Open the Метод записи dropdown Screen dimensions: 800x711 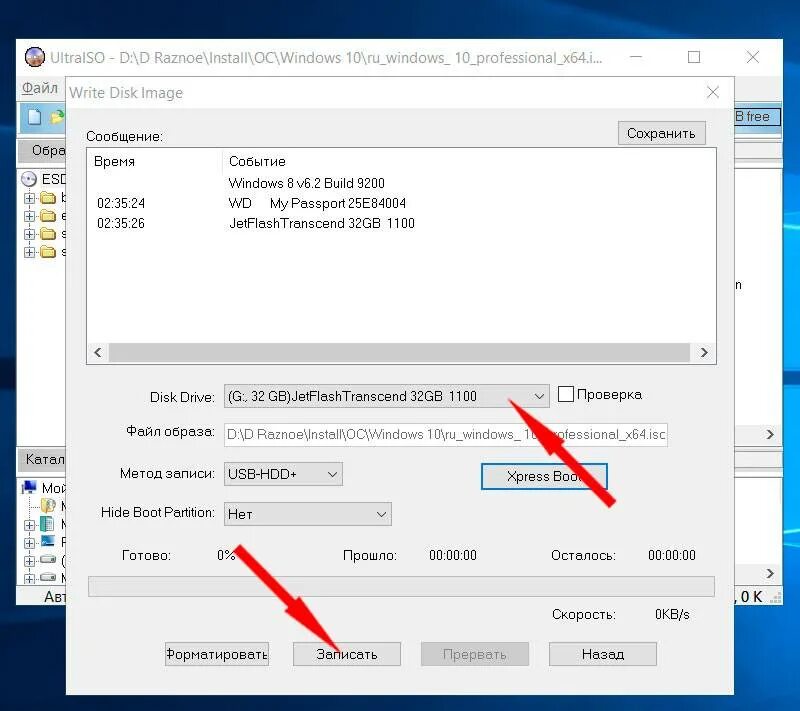point(283,474)
